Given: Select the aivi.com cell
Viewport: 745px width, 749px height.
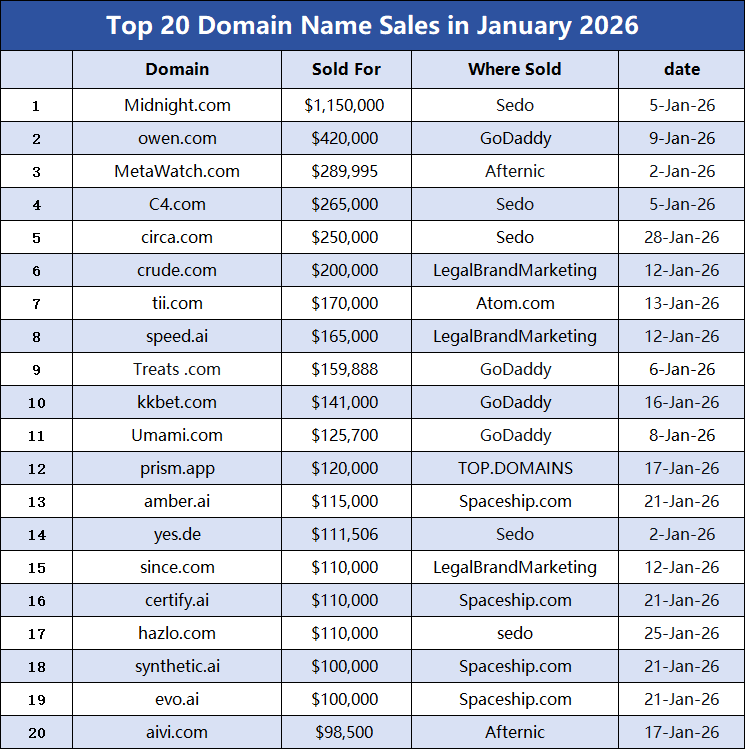Looking at the screenshot, I should click(177, 731).
